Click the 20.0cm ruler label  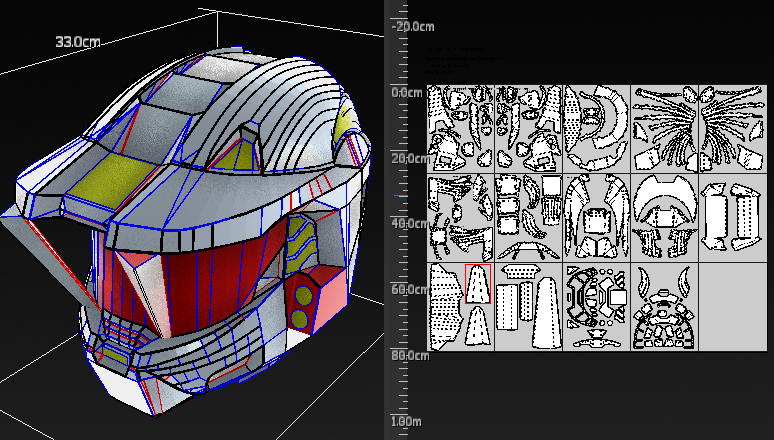pyautogui.click(x=411, y=159)
